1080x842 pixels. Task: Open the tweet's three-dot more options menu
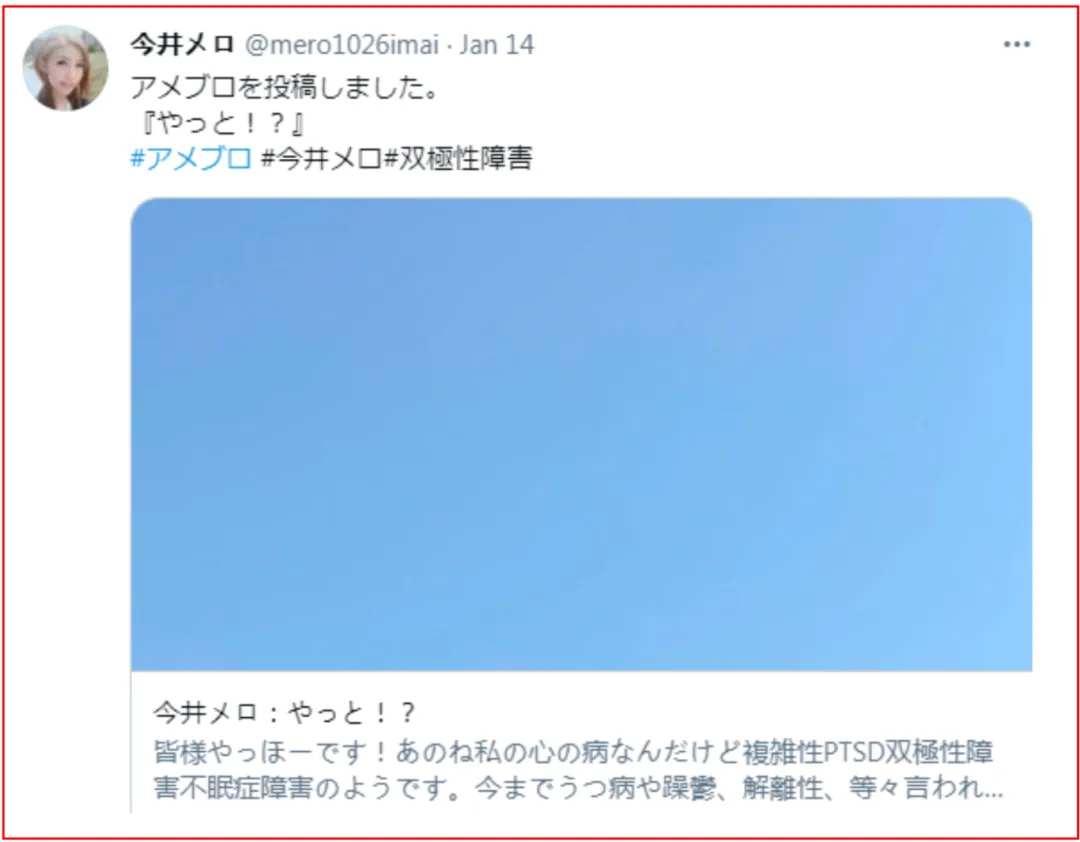click(1017, 45)
